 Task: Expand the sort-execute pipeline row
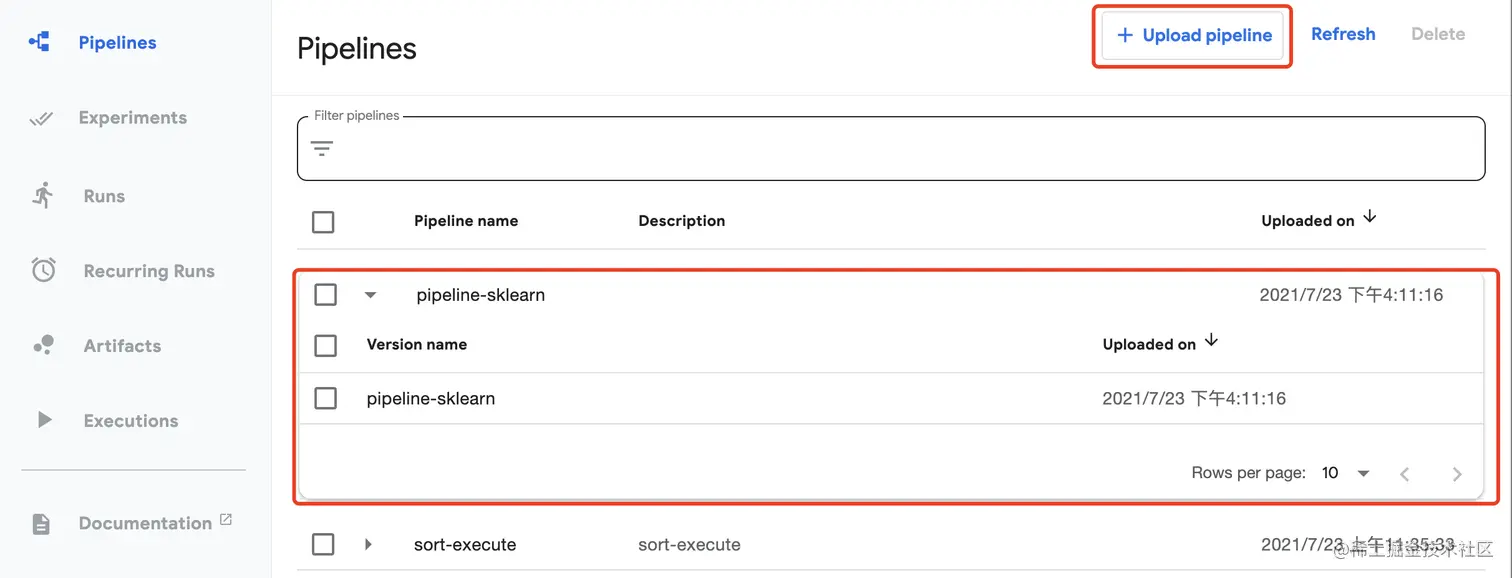[368, 545]
